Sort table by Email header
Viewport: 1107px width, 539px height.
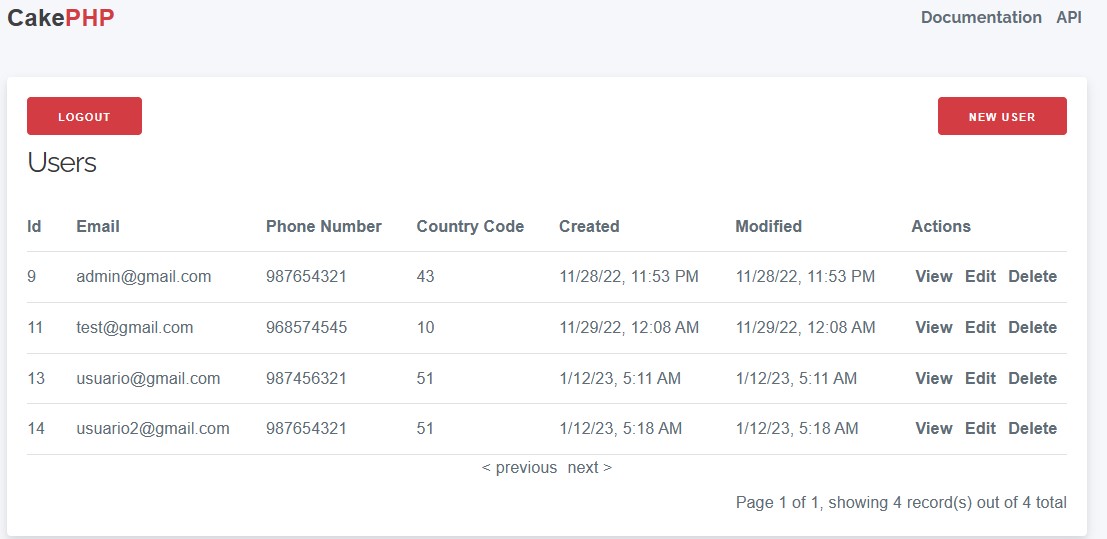tap(97, 226)
